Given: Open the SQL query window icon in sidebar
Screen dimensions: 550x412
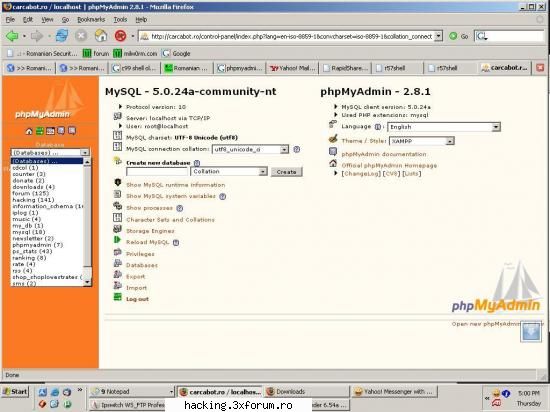Looking at the screenshot, I should (x=51, y=131).
